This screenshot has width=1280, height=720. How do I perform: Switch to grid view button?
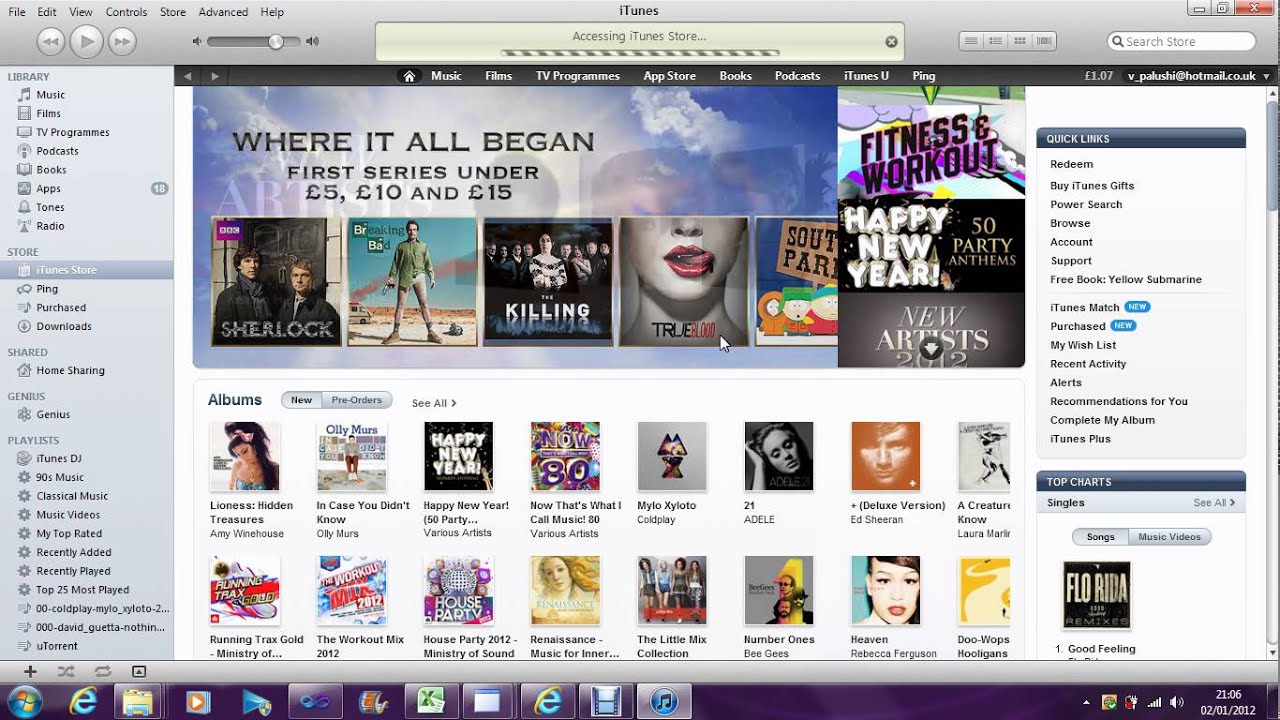[x=1020, y=41]
